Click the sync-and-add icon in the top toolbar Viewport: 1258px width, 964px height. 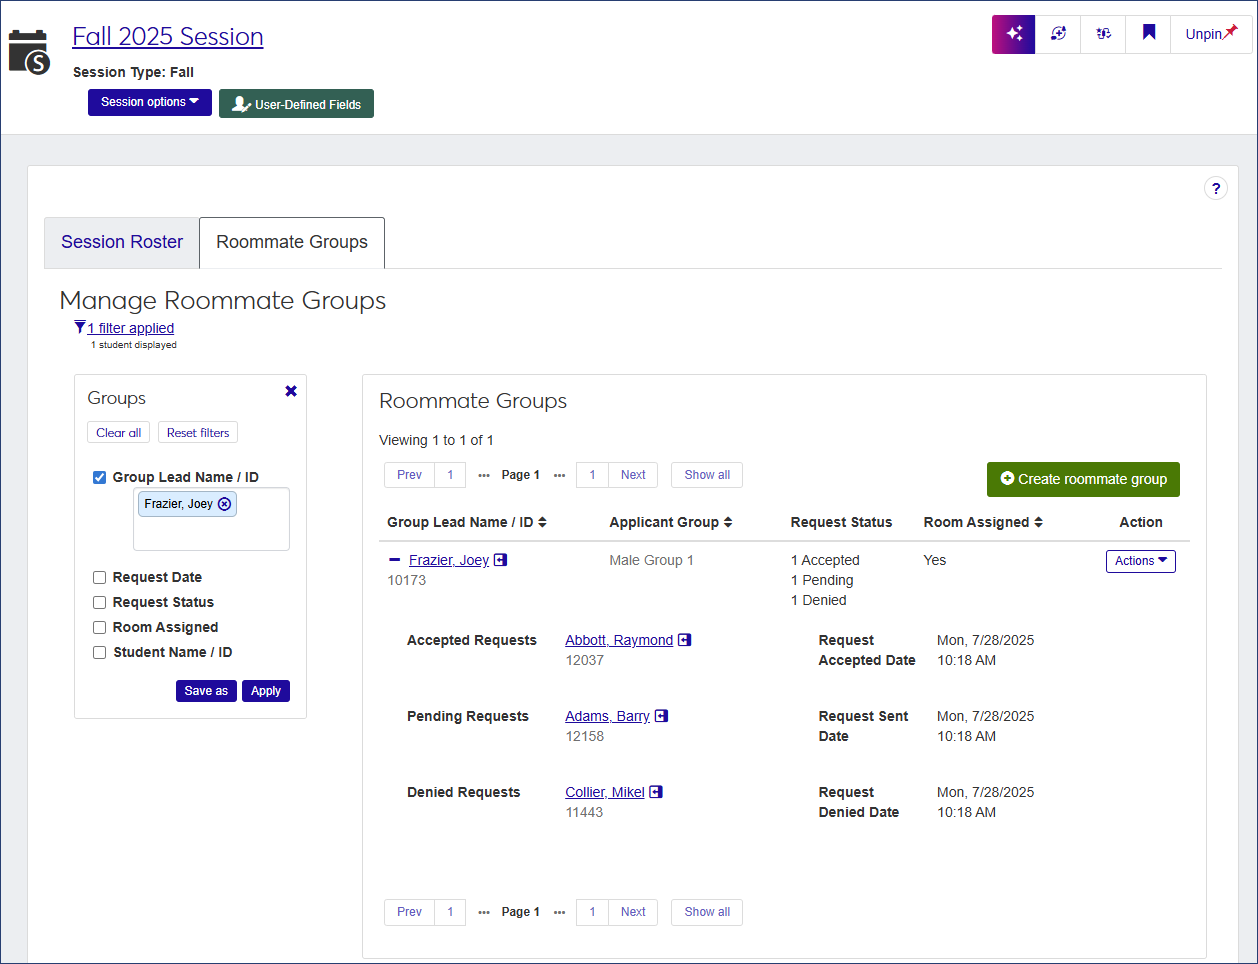point(1058,33)
